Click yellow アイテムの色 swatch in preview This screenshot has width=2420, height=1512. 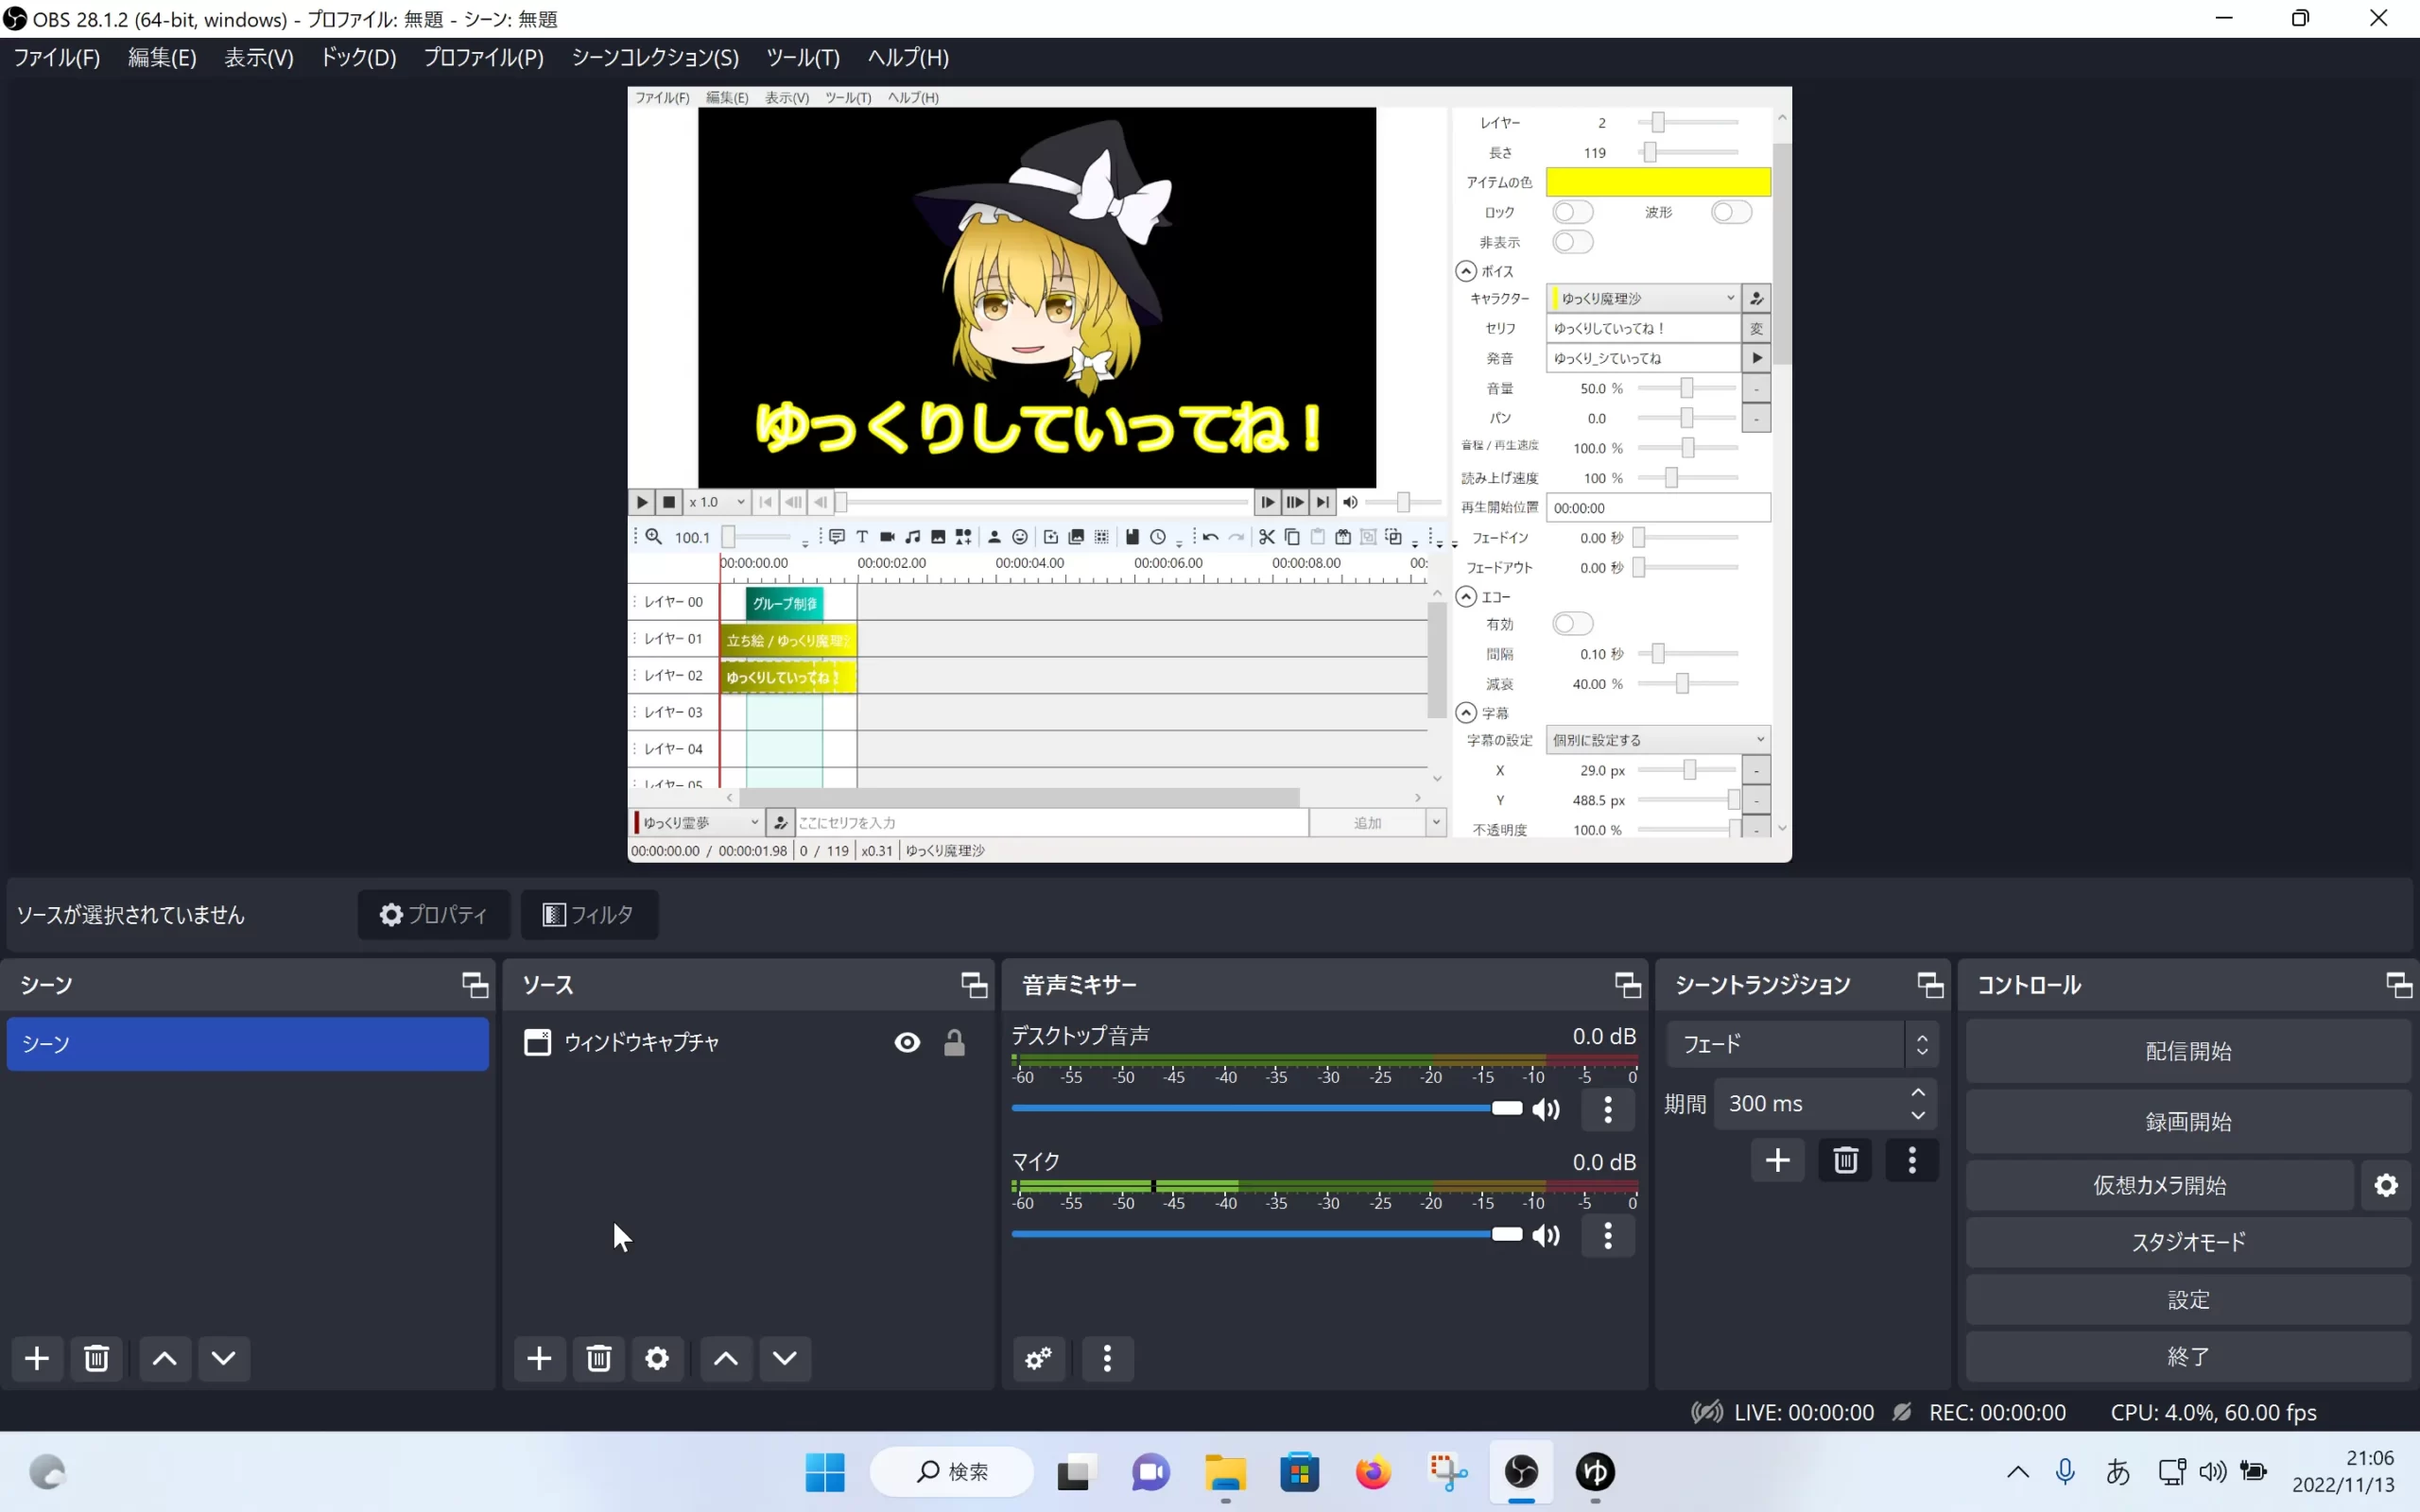1658,182
